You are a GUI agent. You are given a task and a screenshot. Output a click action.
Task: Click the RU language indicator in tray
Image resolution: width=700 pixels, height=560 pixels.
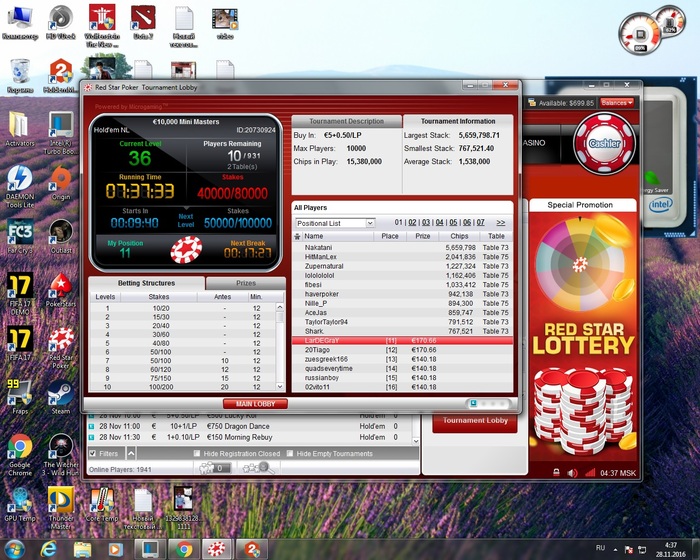[x=600, y=548]
